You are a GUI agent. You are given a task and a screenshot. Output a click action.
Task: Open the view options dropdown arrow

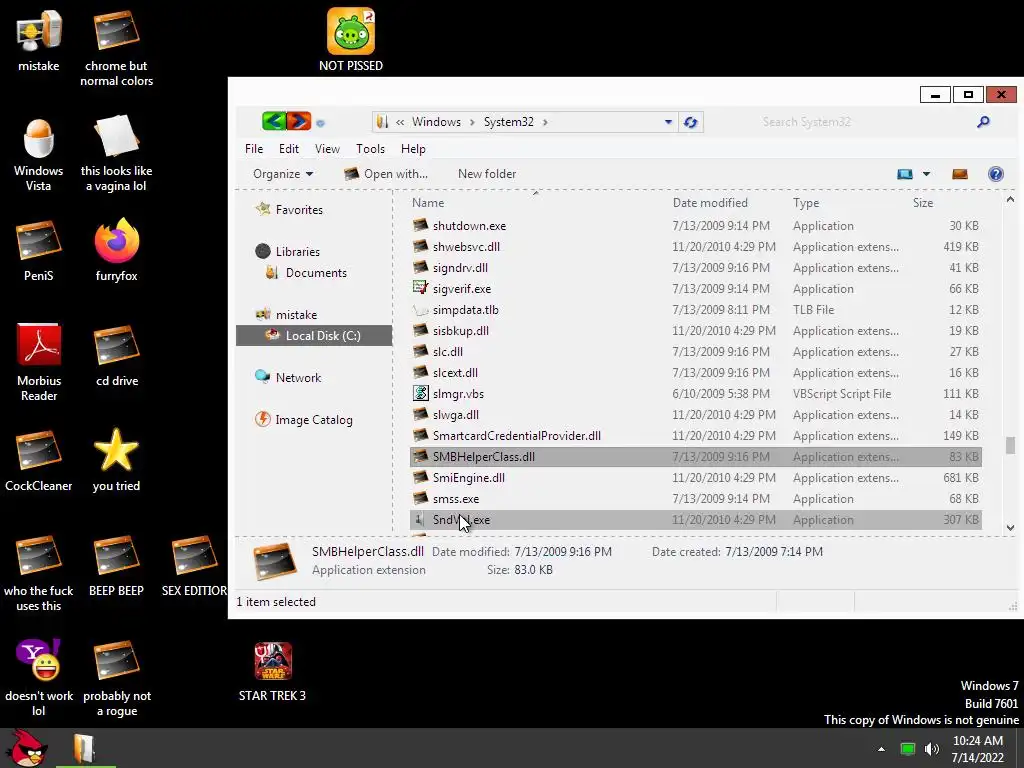[x=926, y=174]
